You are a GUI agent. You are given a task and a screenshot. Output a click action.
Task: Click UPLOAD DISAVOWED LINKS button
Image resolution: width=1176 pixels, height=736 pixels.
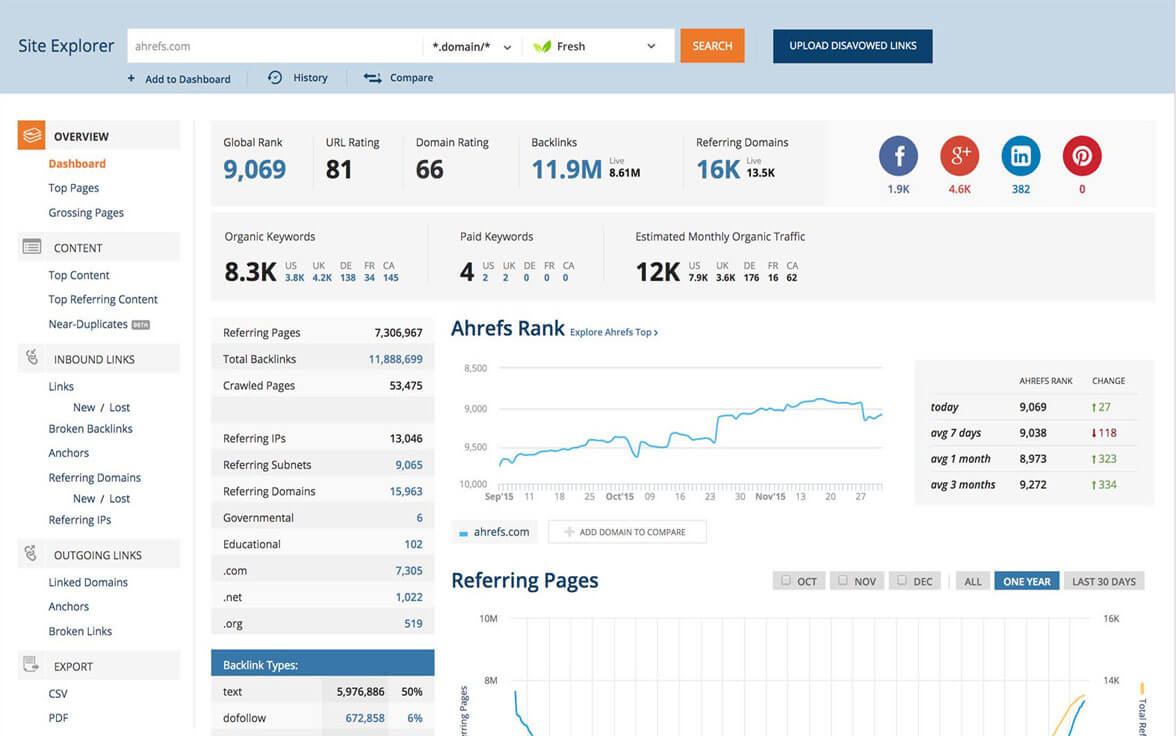click(852, 46)
